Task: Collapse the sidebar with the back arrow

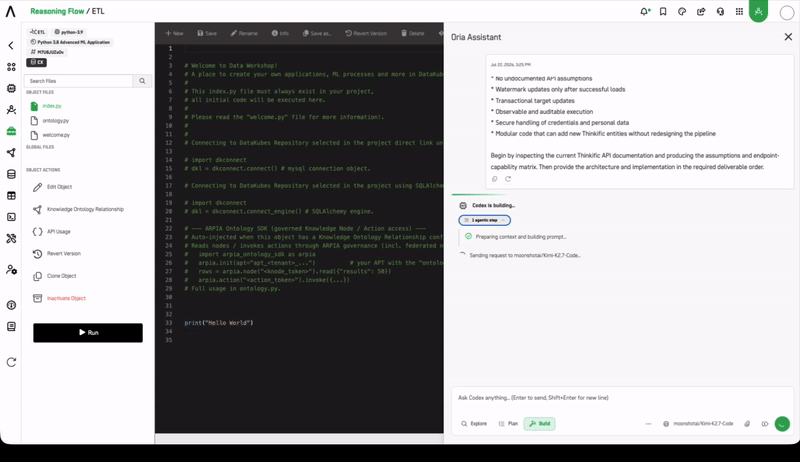Action: pos(11,45)
